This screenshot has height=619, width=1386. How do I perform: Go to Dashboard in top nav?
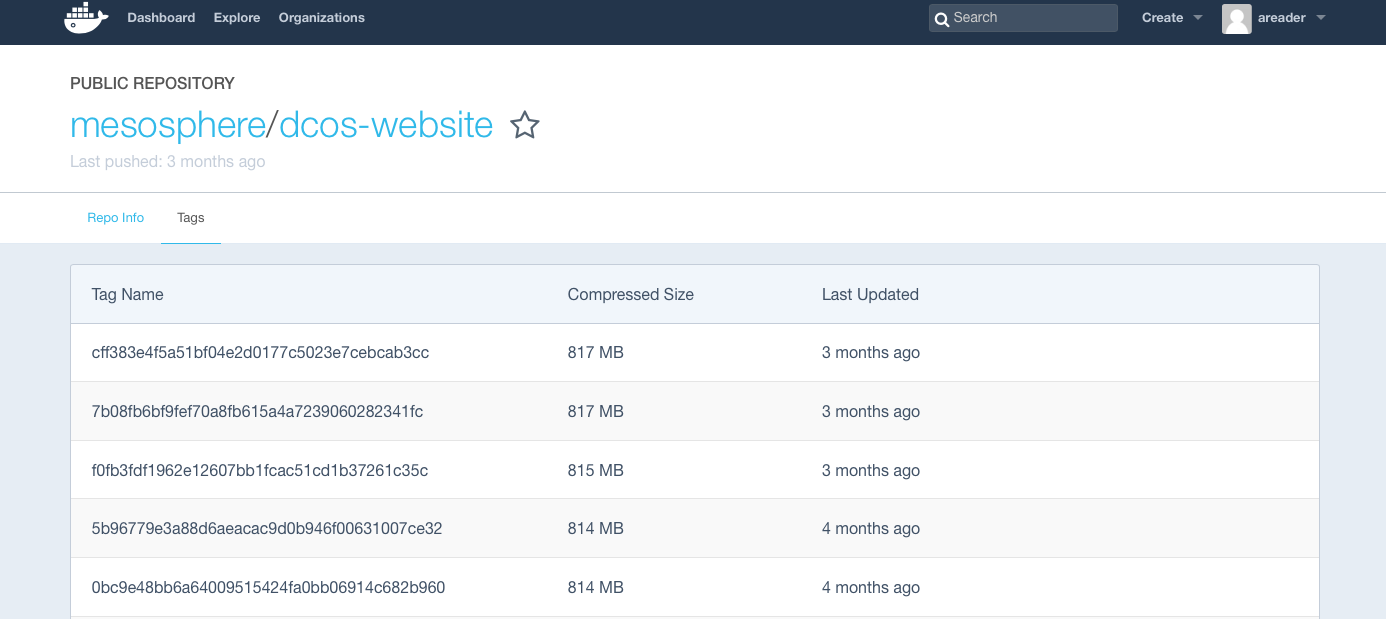tap(161, 18)
